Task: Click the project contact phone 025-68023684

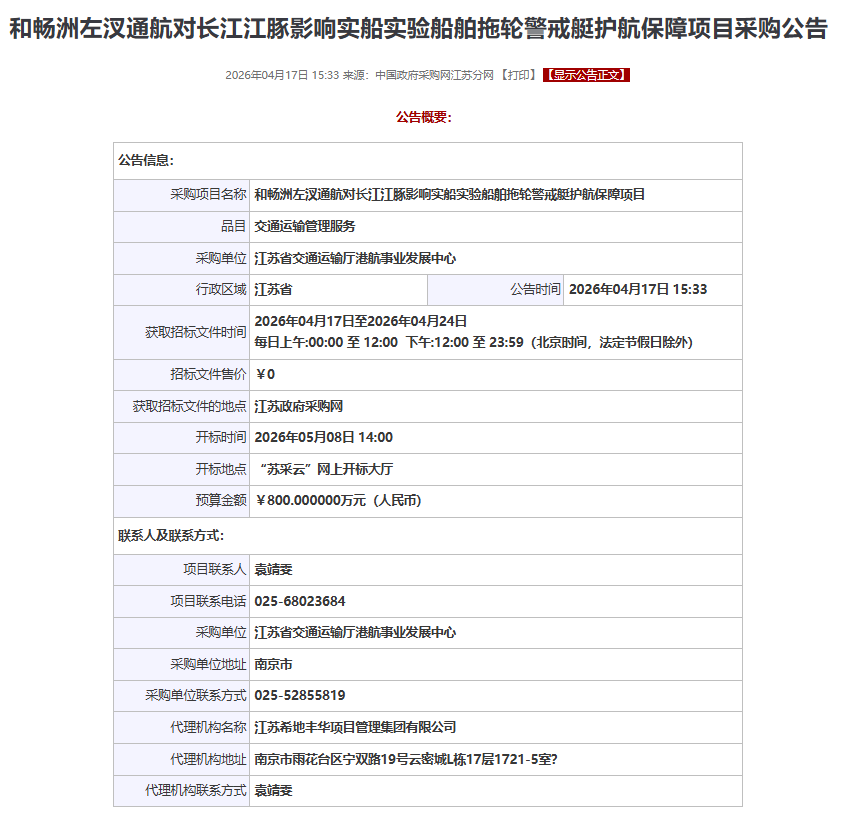Action: pyautogui.click(x=300, y=602)
